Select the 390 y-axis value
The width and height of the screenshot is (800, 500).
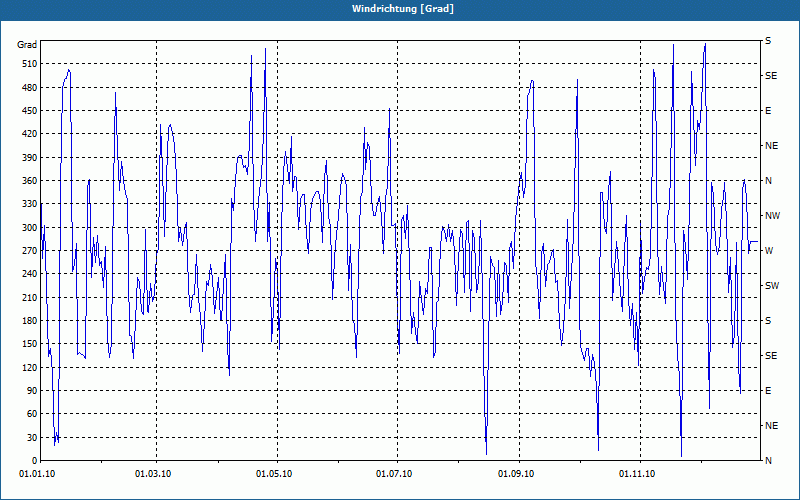pyautogui.click(x=30, y=158)
